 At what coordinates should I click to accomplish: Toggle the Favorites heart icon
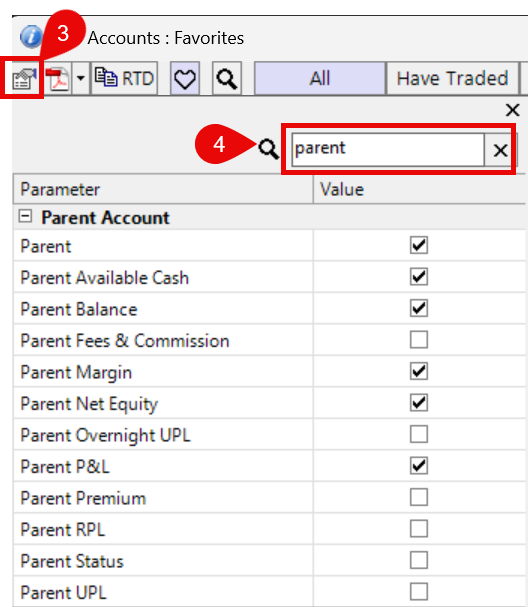point(185,78)
